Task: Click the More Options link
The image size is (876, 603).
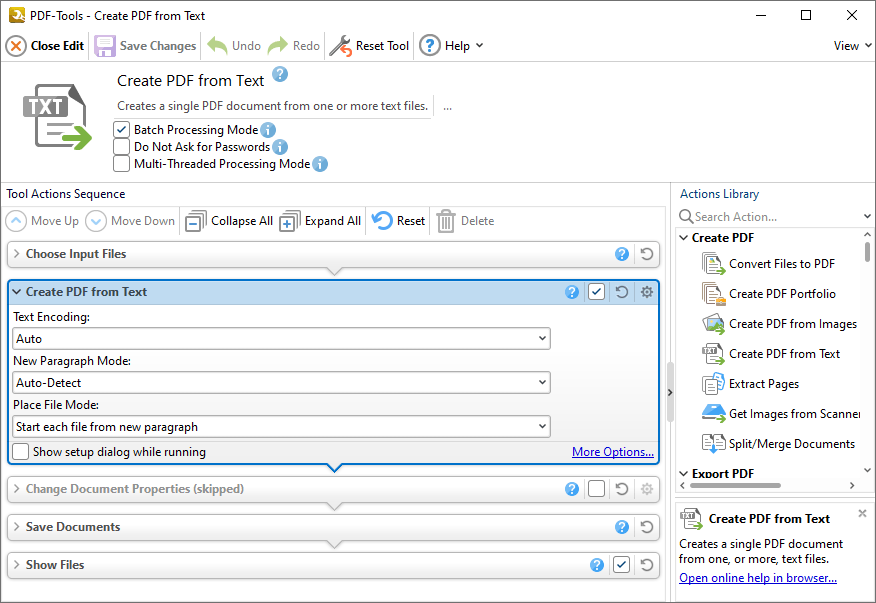Action: point(612,451)
